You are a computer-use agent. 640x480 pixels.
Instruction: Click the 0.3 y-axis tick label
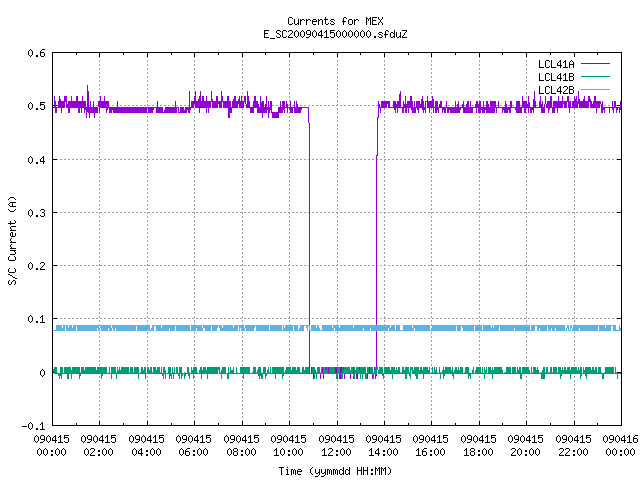[x=36, y=213]
